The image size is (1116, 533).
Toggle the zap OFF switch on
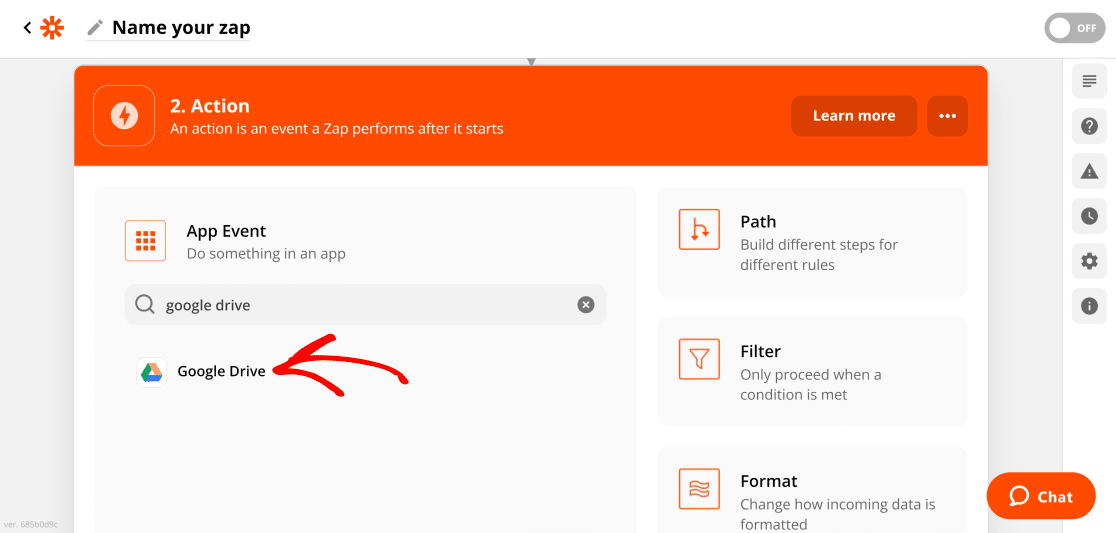pos(1075,28)
